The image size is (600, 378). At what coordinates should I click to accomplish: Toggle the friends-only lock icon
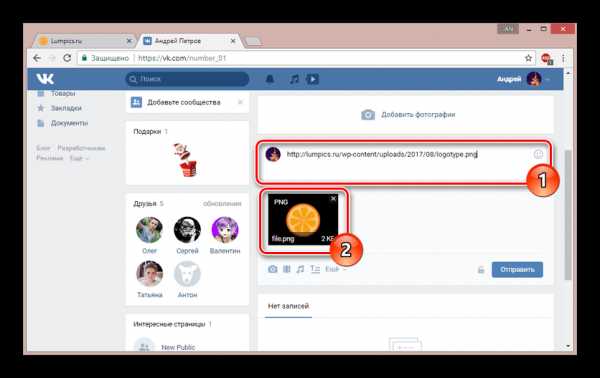[481, 270]
